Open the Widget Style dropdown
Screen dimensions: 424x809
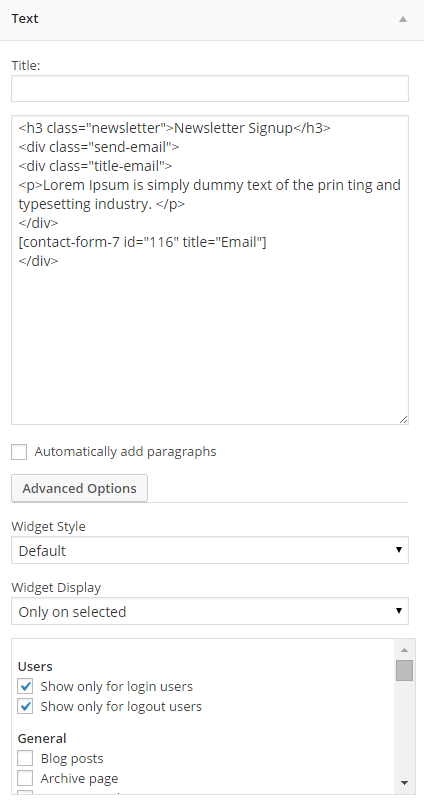pyautogui.click(x=210, y=551)
